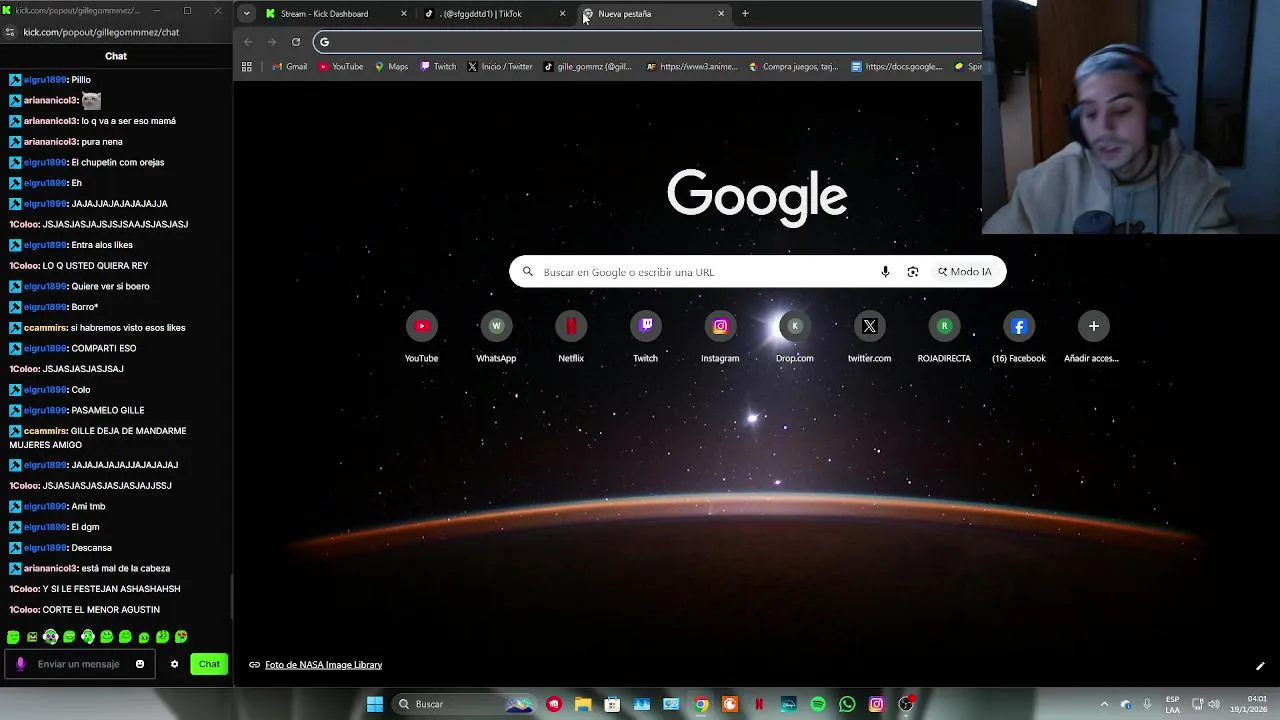Viewport: 1280px width, 720px height.
Task: Click the Windows Start button
Action: (375, 704)
